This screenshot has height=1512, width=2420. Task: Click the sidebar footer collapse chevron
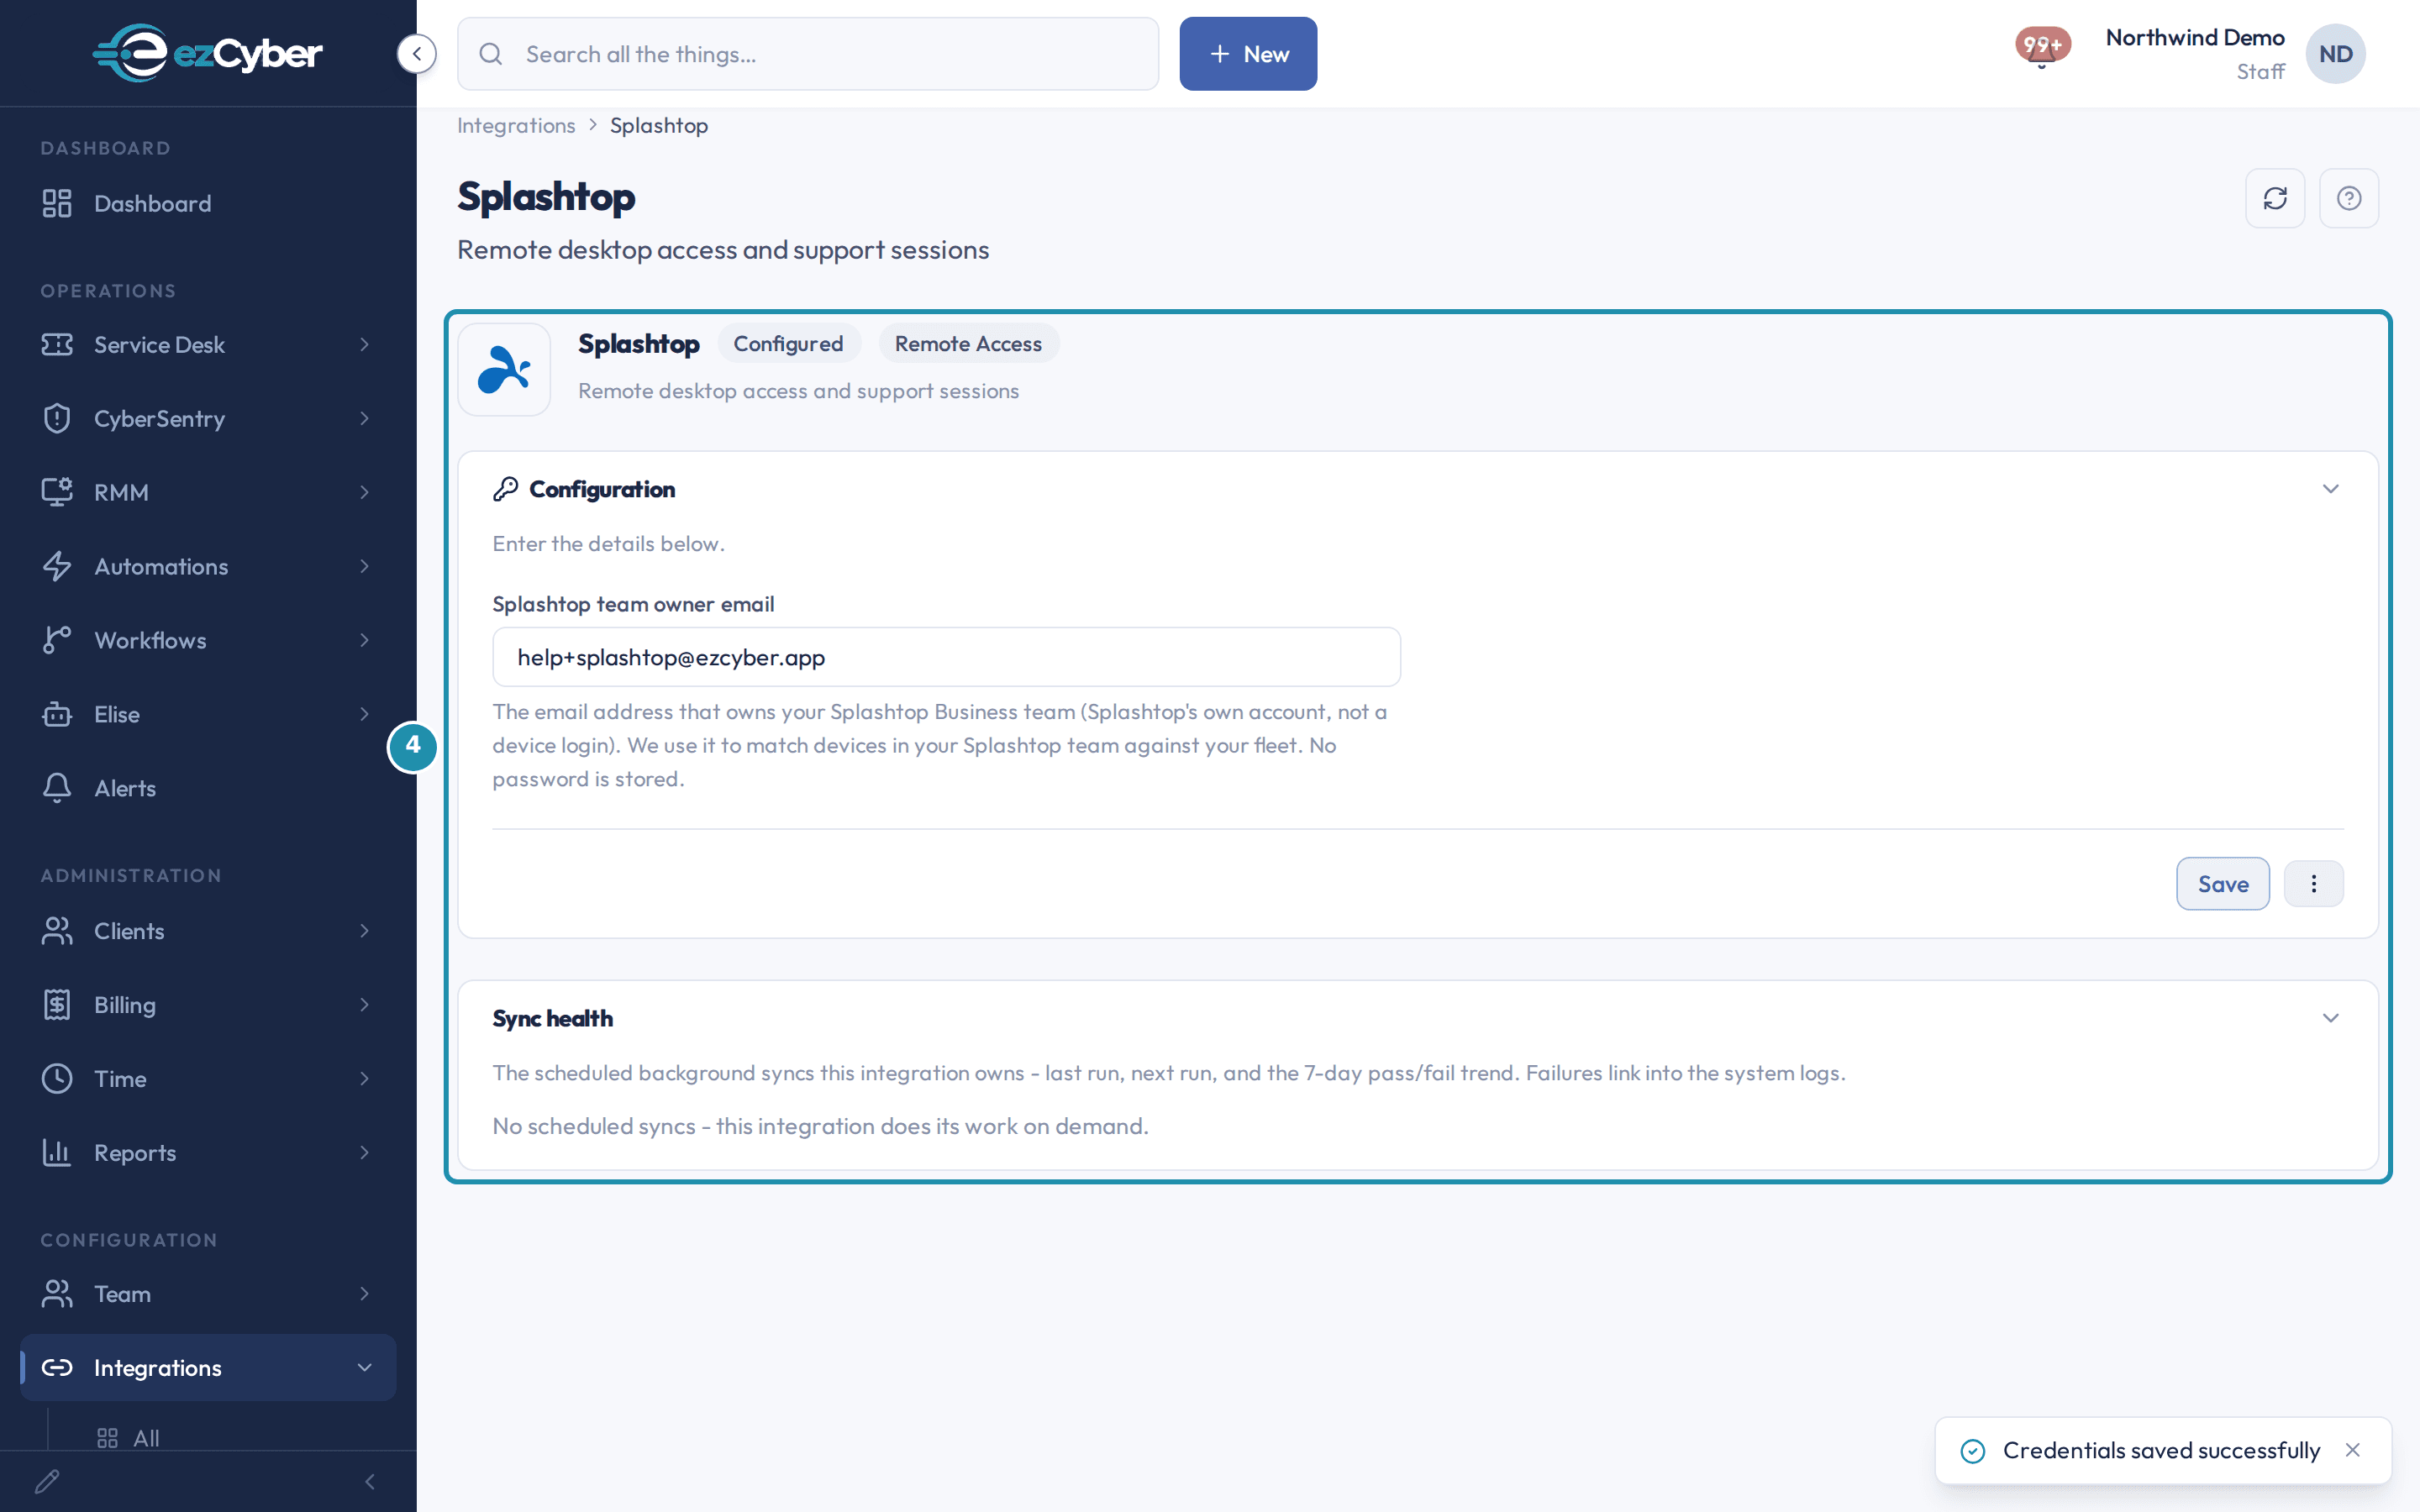370,1481
